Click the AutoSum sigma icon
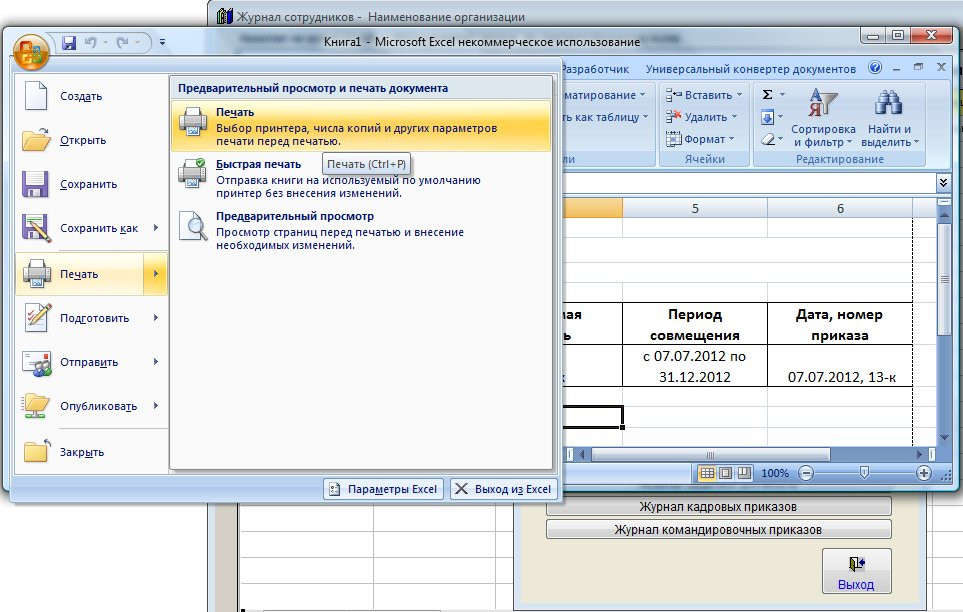The width and height of the screenshot is (963, 612). 768,95
